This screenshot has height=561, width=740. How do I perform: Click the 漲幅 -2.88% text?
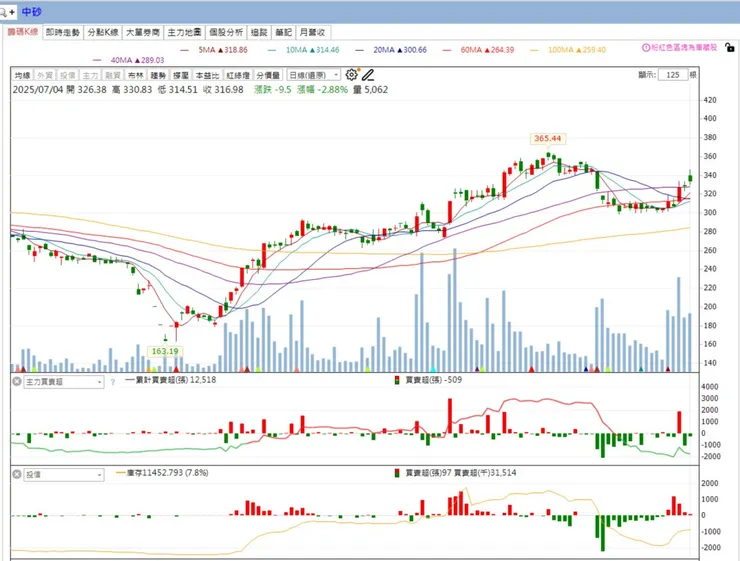(x=322, y=90)
